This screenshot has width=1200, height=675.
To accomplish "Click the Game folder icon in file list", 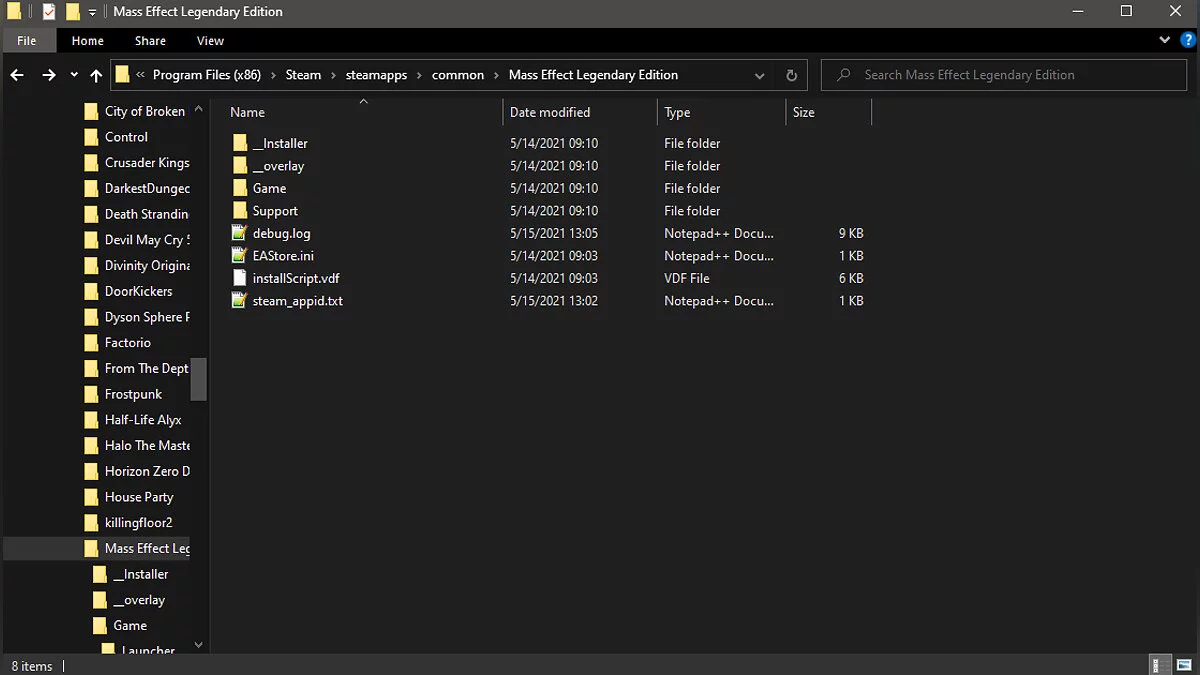I will click(239, 188).
